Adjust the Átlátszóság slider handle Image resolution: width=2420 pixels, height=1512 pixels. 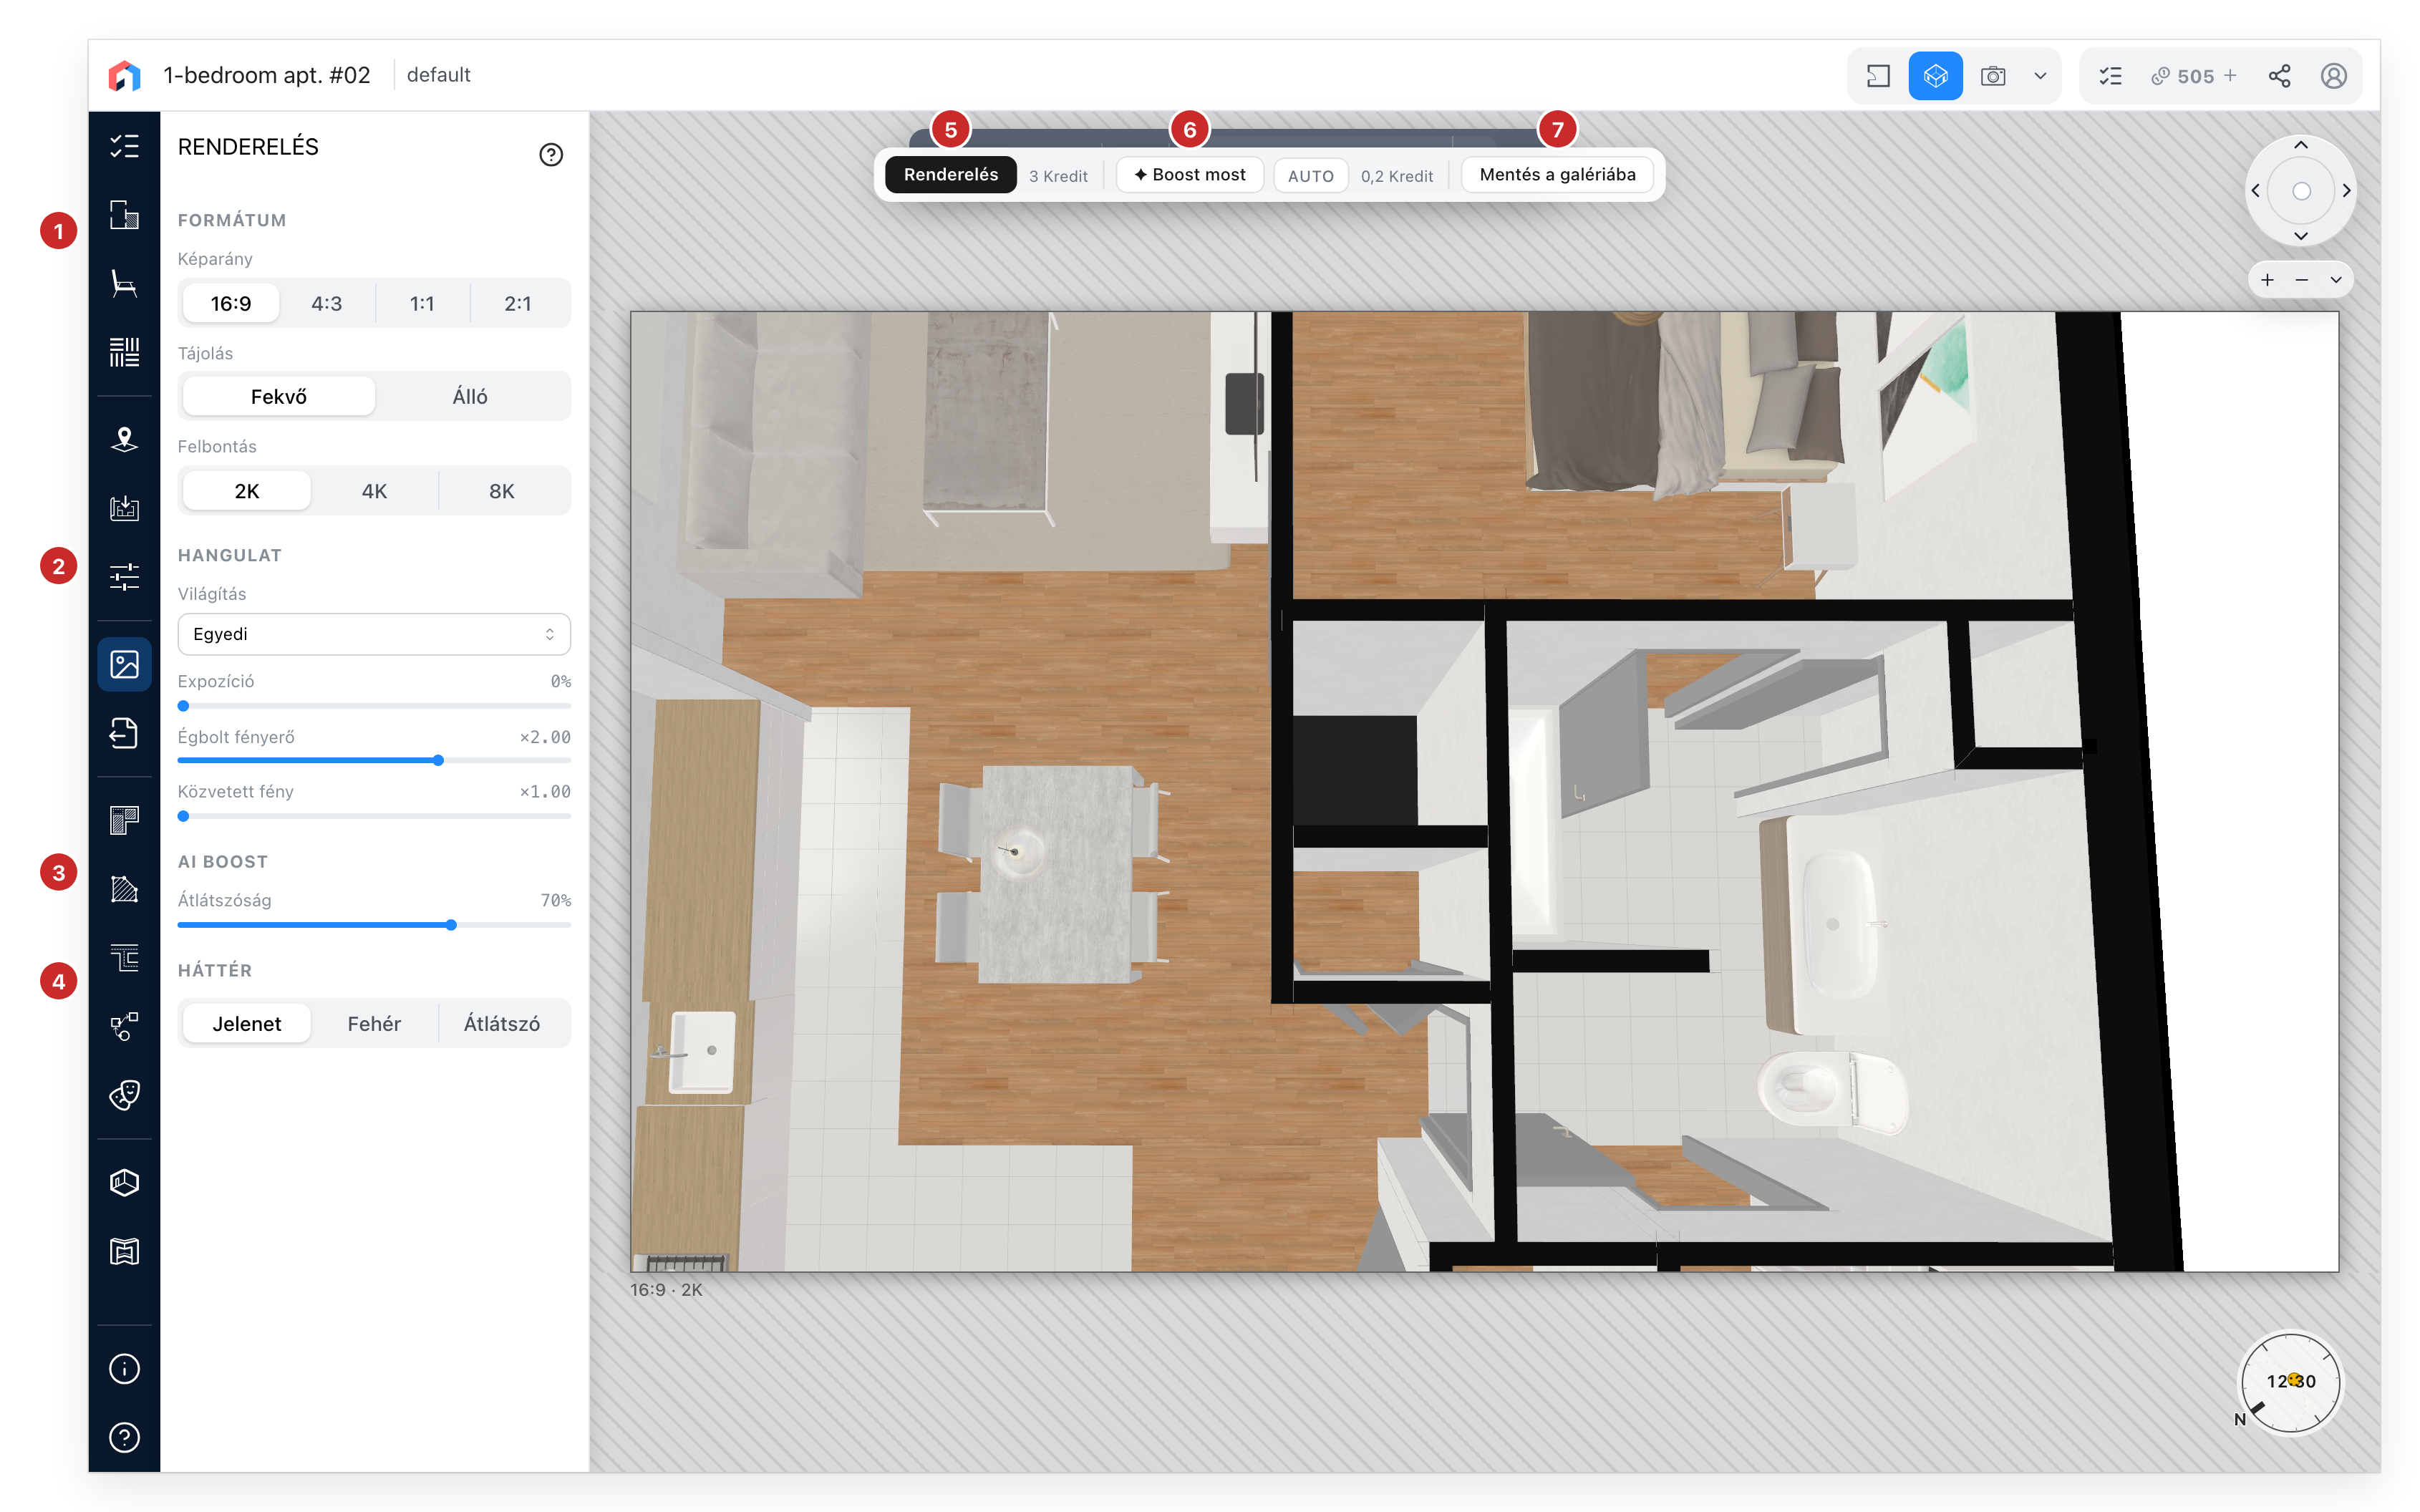452,926
